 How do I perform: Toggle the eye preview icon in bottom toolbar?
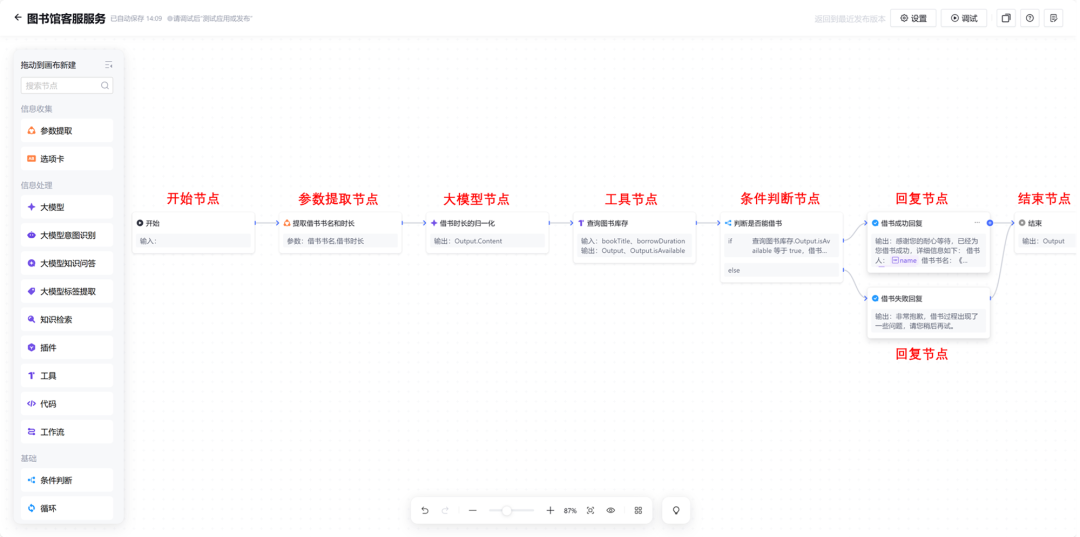point(610,510)
